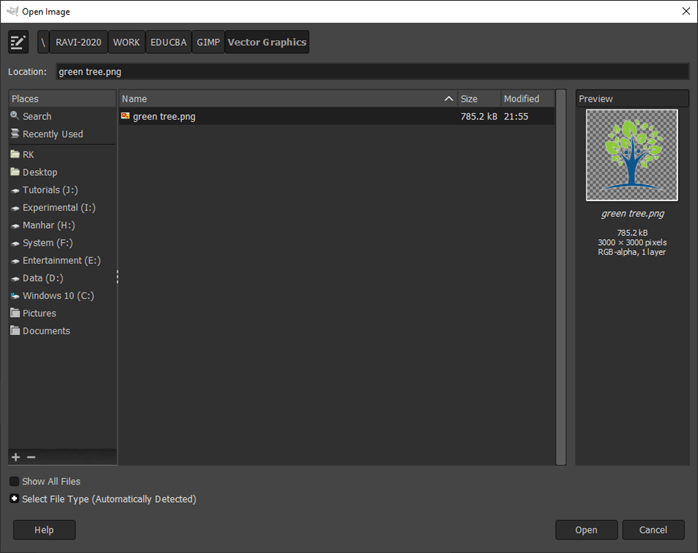Click the Cancel button
698x553 pixels.
(653, 530)
